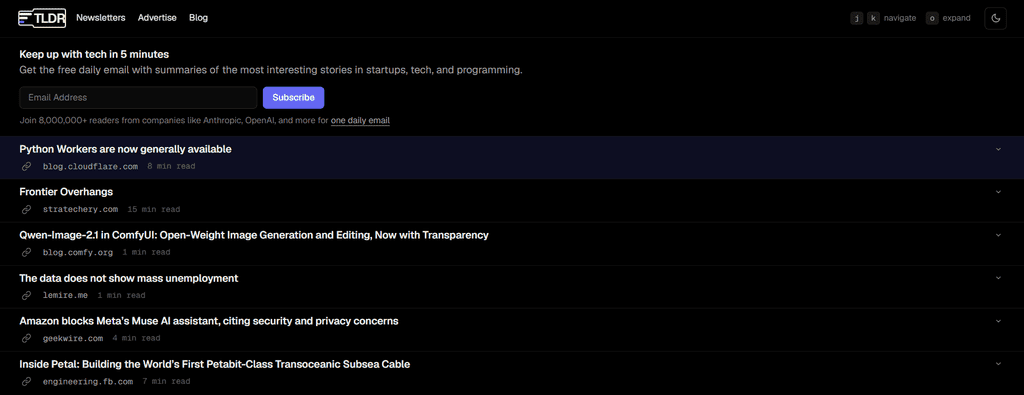Expand the Frontier Overhangs story chevron

coord(998,192)
